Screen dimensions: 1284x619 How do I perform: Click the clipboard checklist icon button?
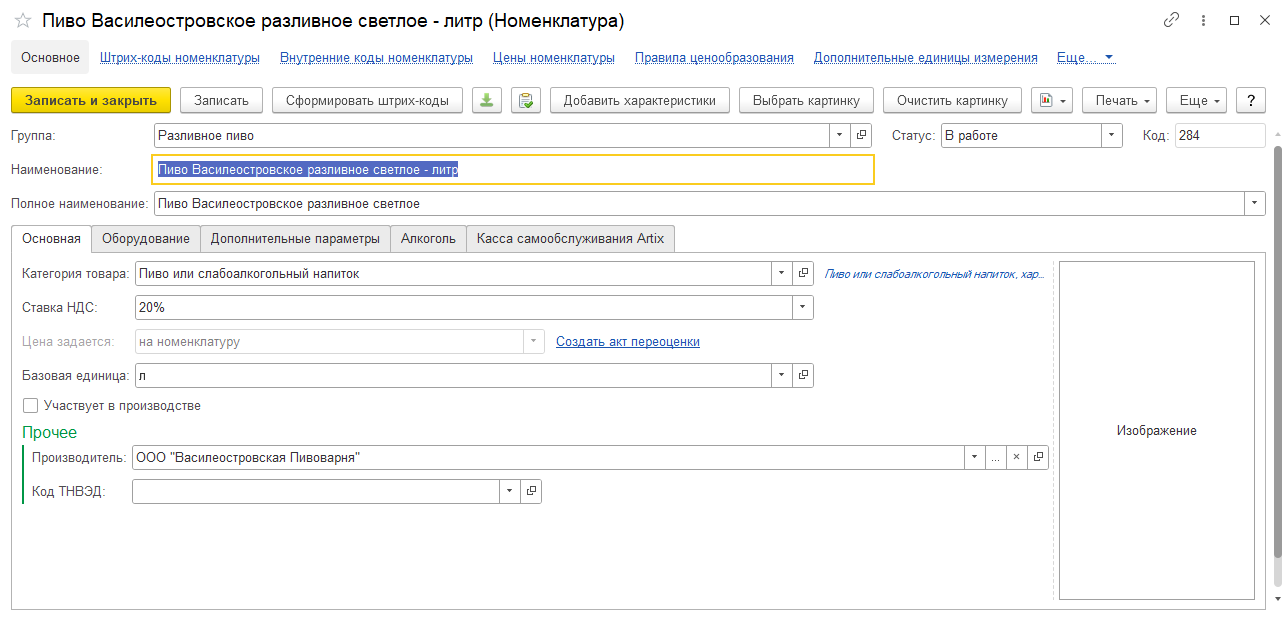[x=526, y=100]
